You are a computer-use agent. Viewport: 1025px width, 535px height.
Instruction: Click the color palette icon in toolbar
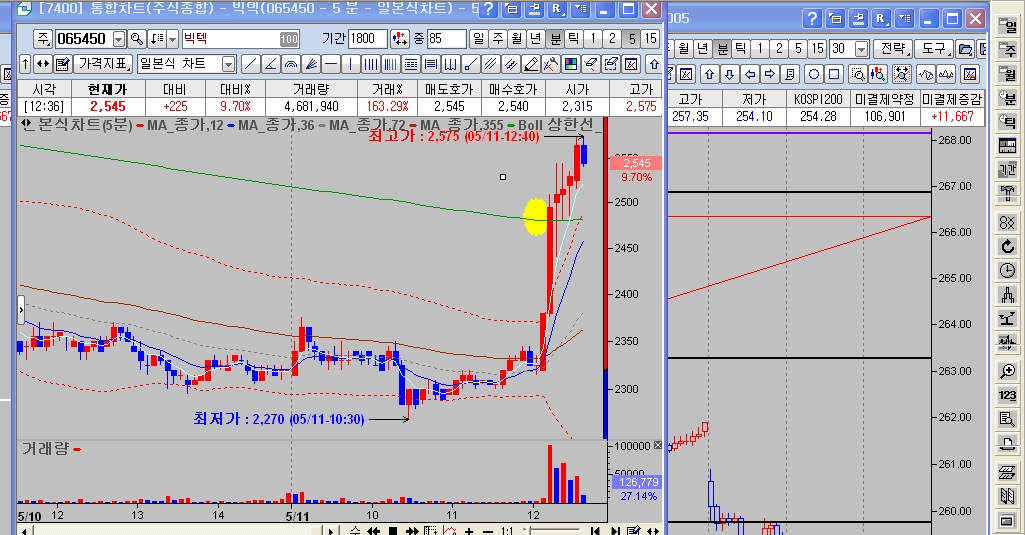point(570,64)
